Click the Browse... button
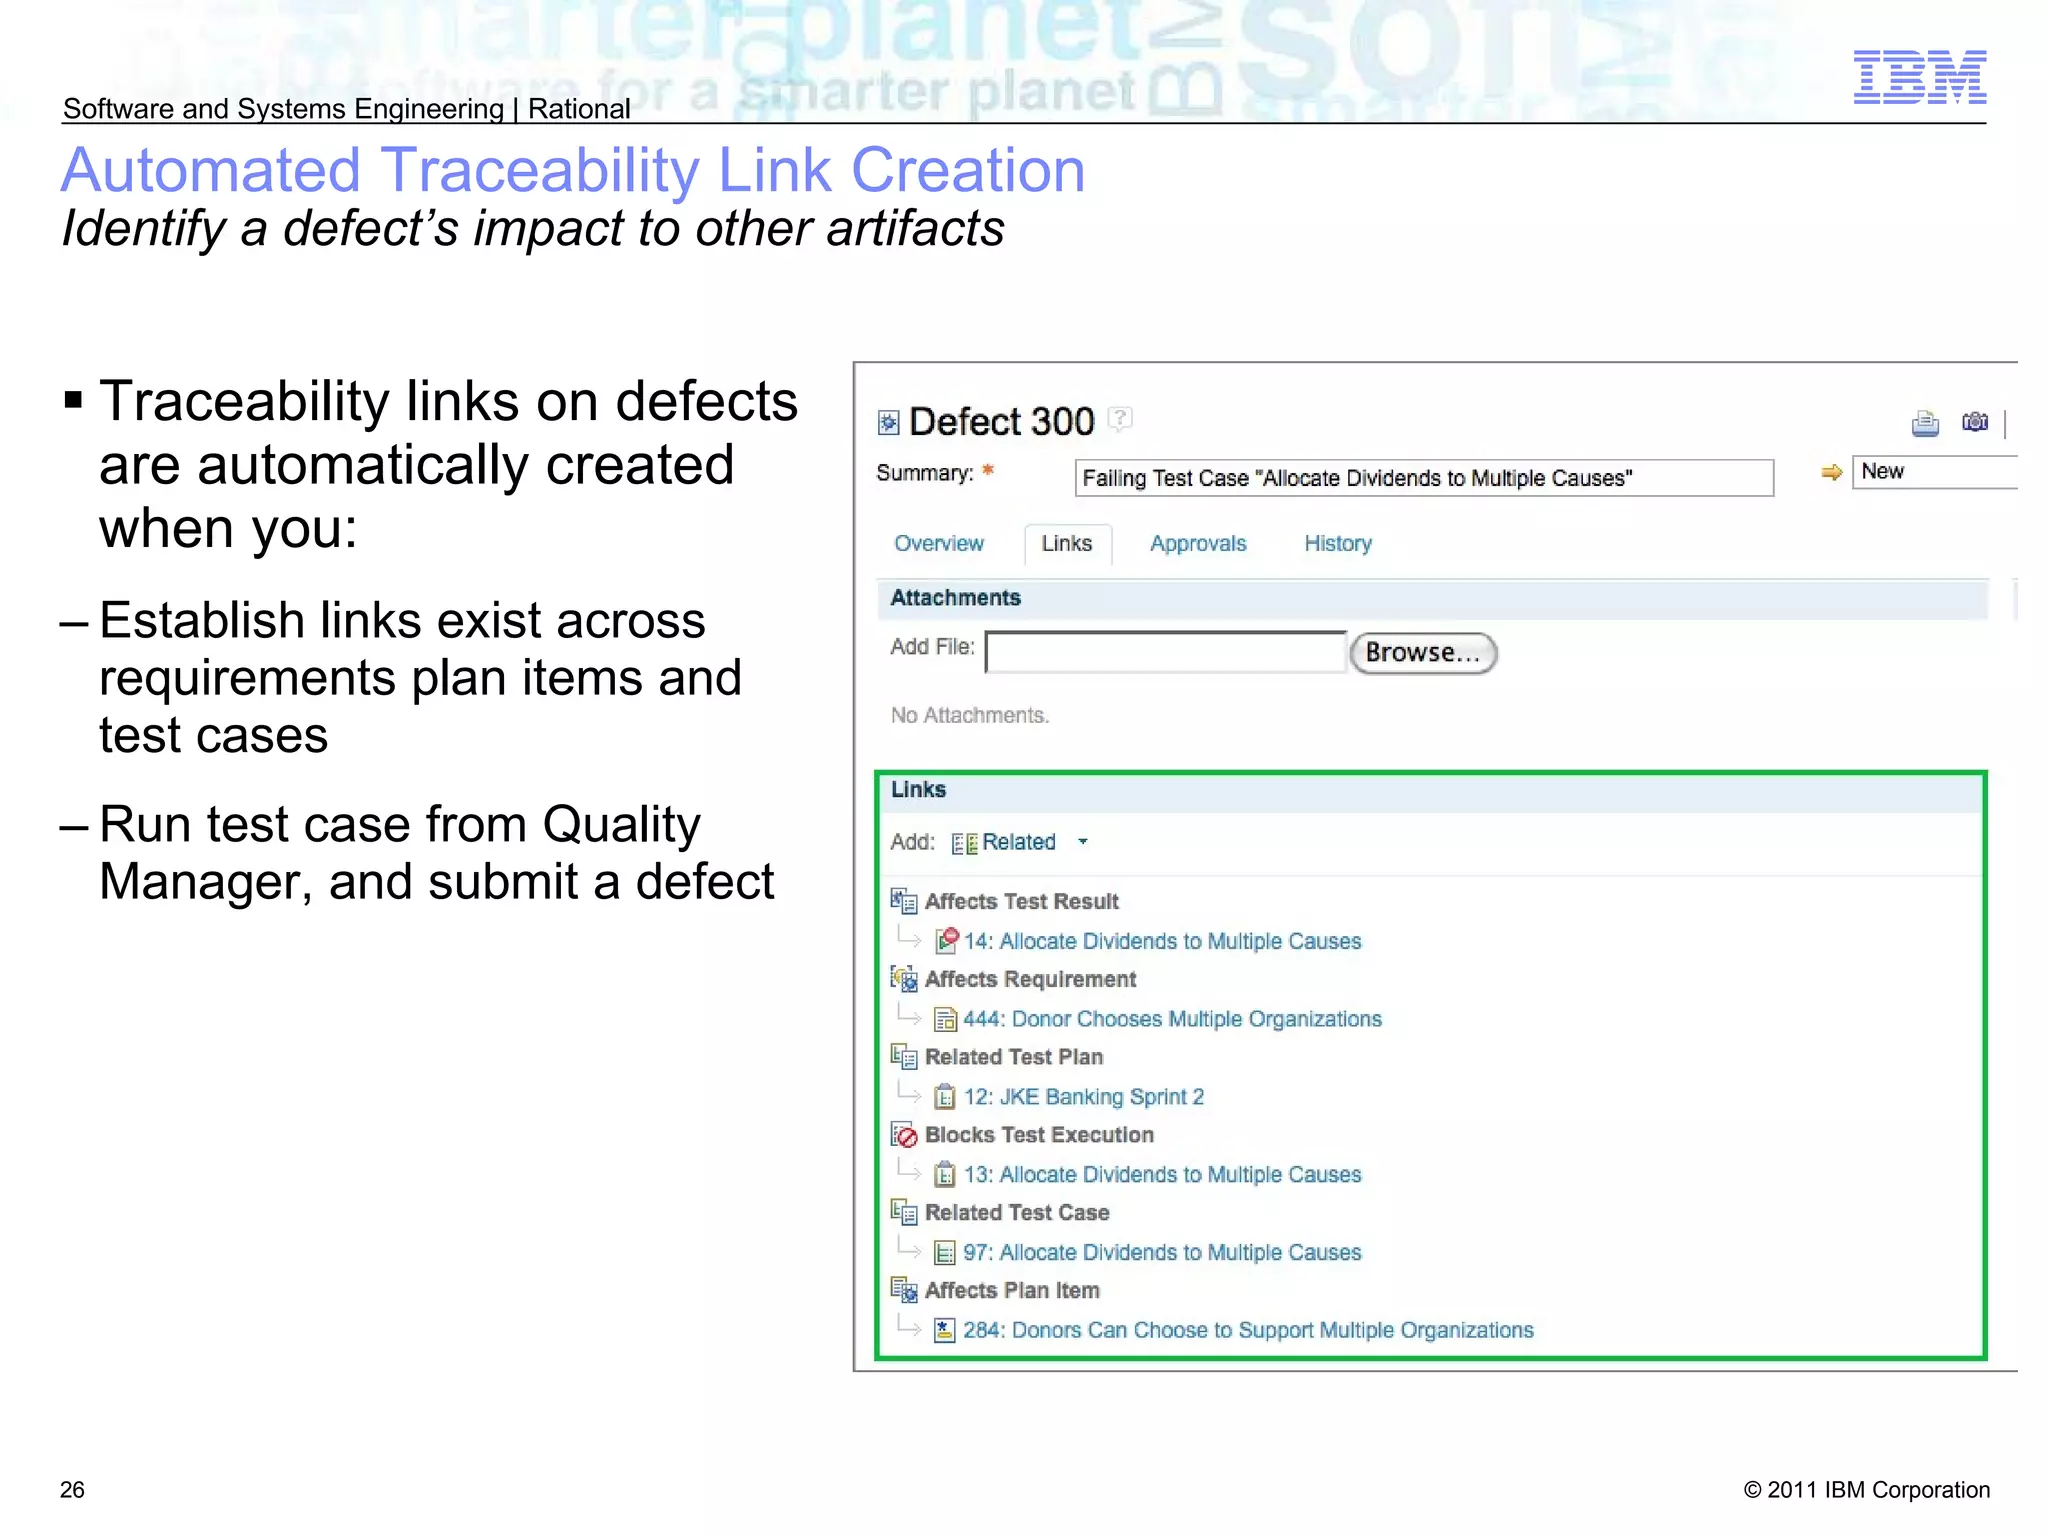This screenshot has width=2048, height=1536. click(x=1423, y=653)
